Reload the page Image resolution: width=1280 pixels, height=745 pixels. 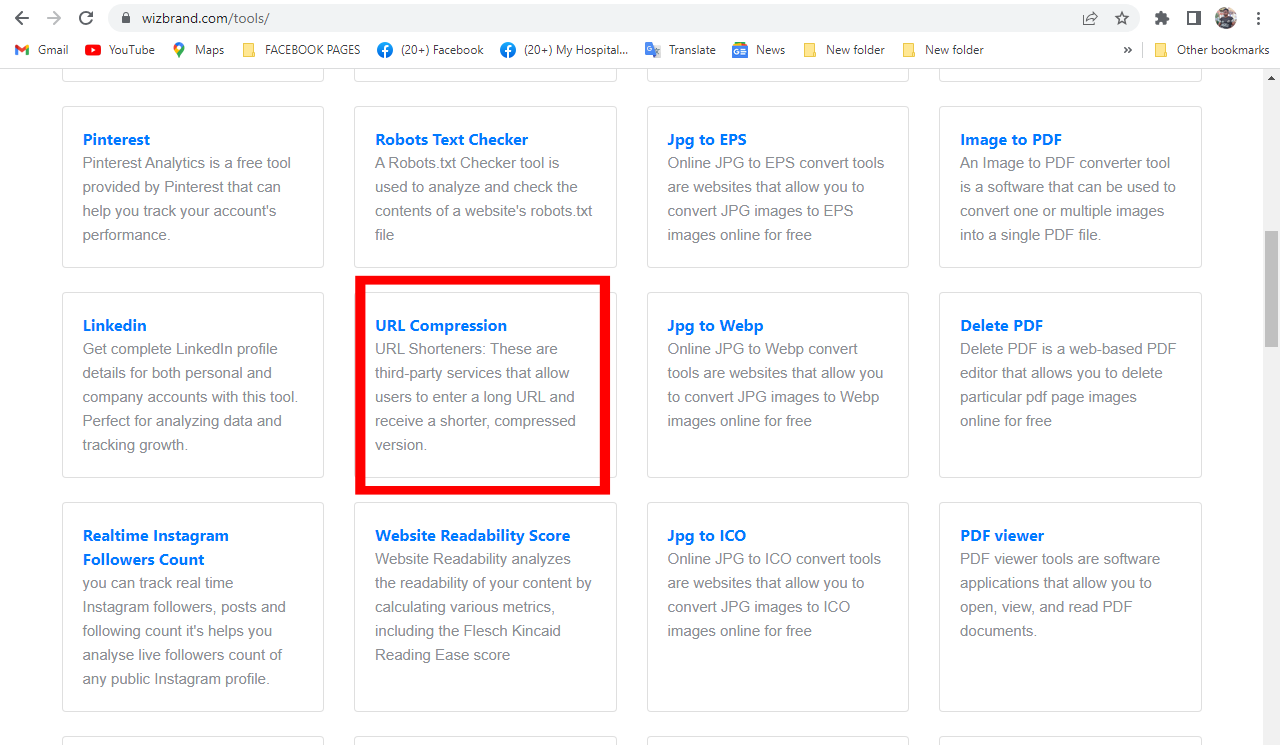85,17
